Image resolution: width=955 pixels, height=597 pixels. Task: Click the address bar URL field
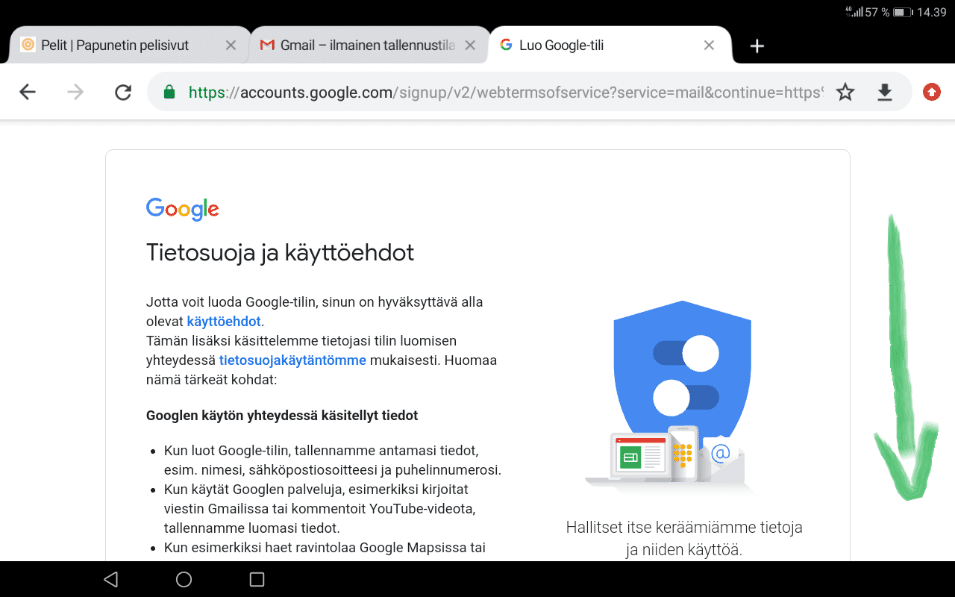point(506,92)
